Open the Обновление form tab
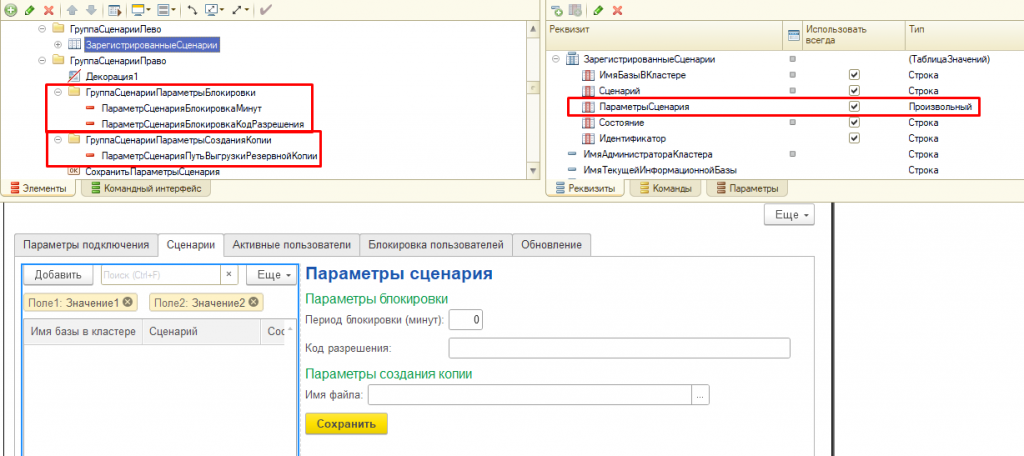The width and height of the screenshot is (1024, 456). (x=551, y=245)
